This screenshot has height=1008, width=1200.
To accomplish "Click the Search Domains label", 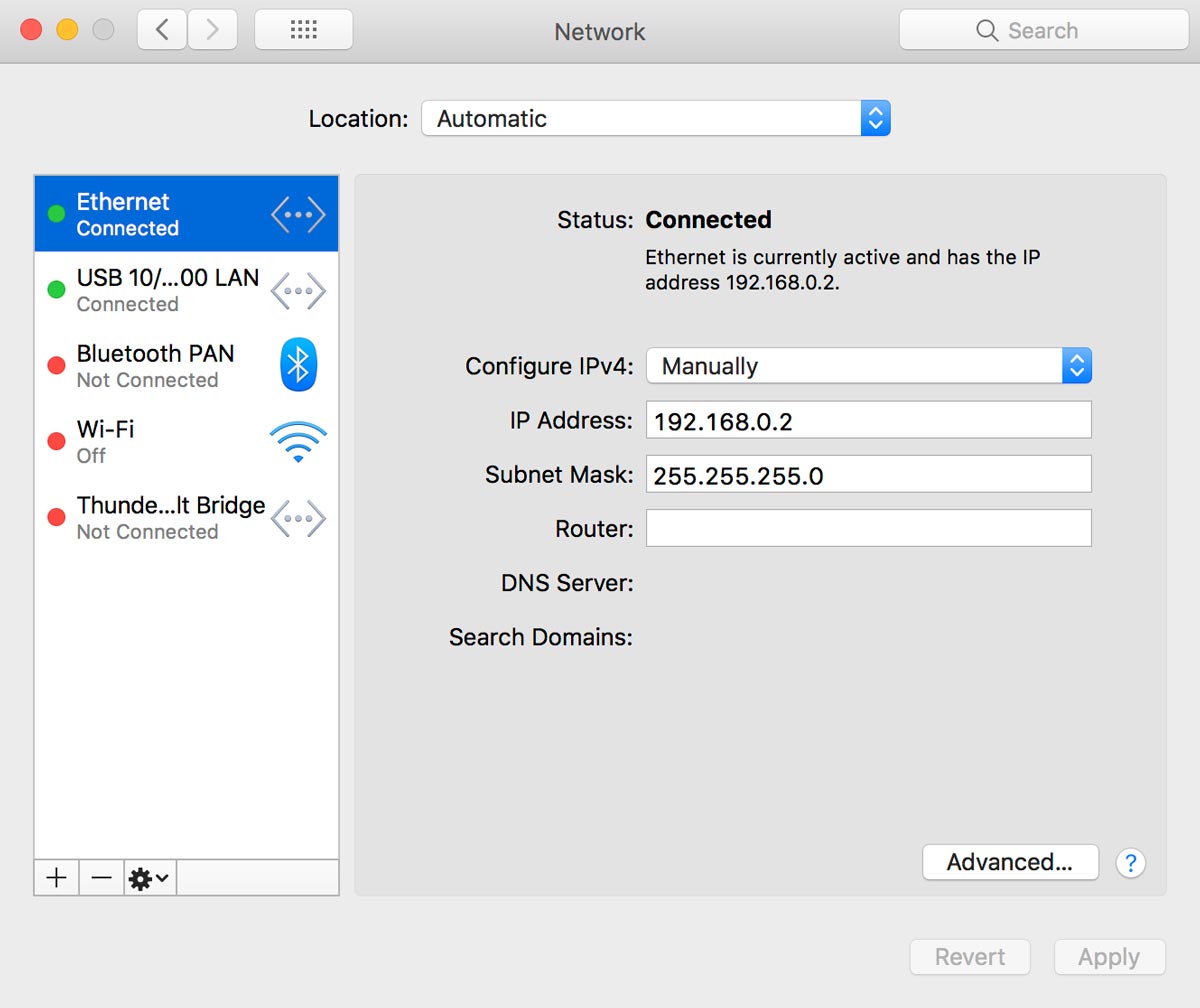I will [x=541, y=637].
